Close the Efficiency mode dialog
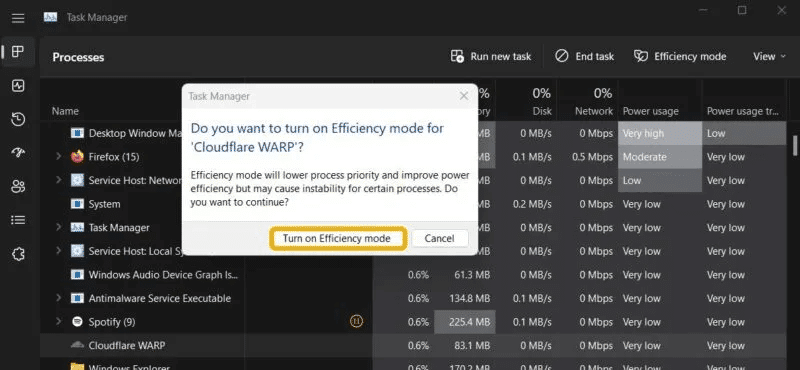Screen dimensions: 800x370 point(464,96)
